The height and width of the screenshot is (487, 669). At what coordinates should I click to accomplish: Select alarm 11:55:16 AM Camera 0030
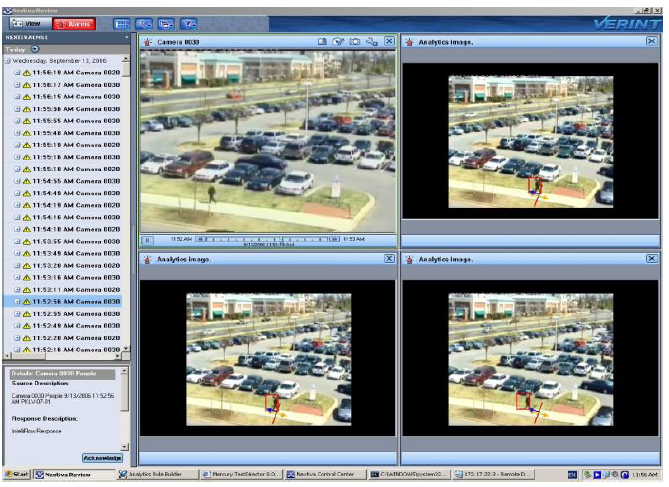76,157
